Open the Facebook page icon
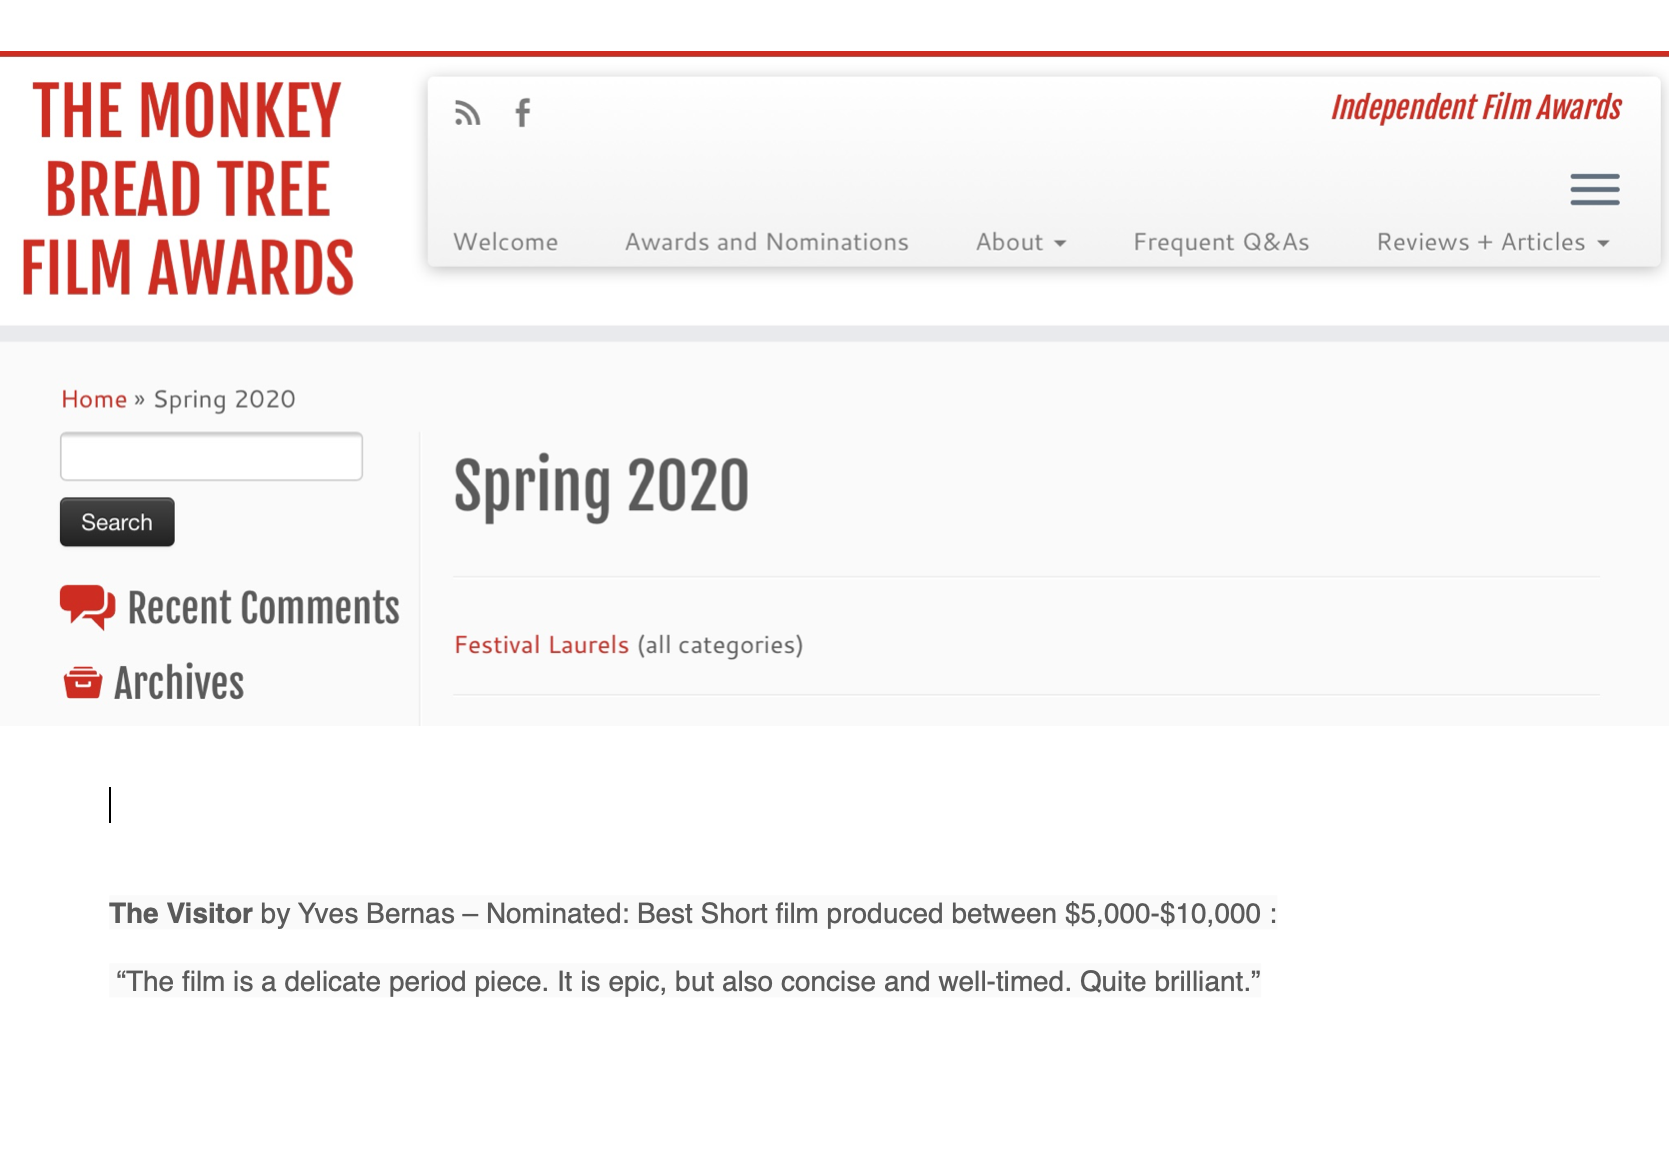1672x1156 pixels. [x=522, y=113]
